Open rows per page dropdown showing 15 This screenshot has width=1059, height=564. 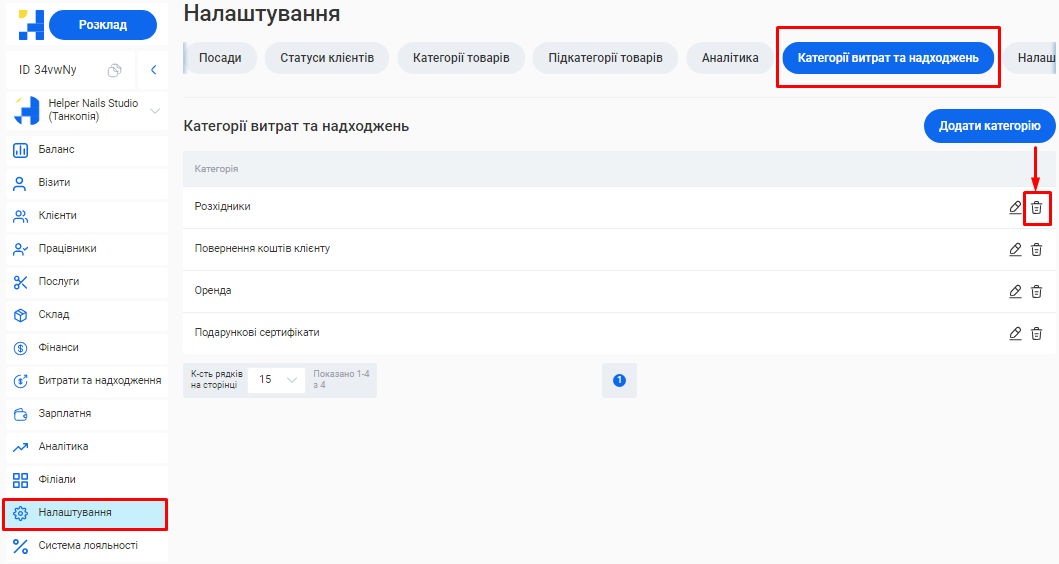[x=277, y=380]
